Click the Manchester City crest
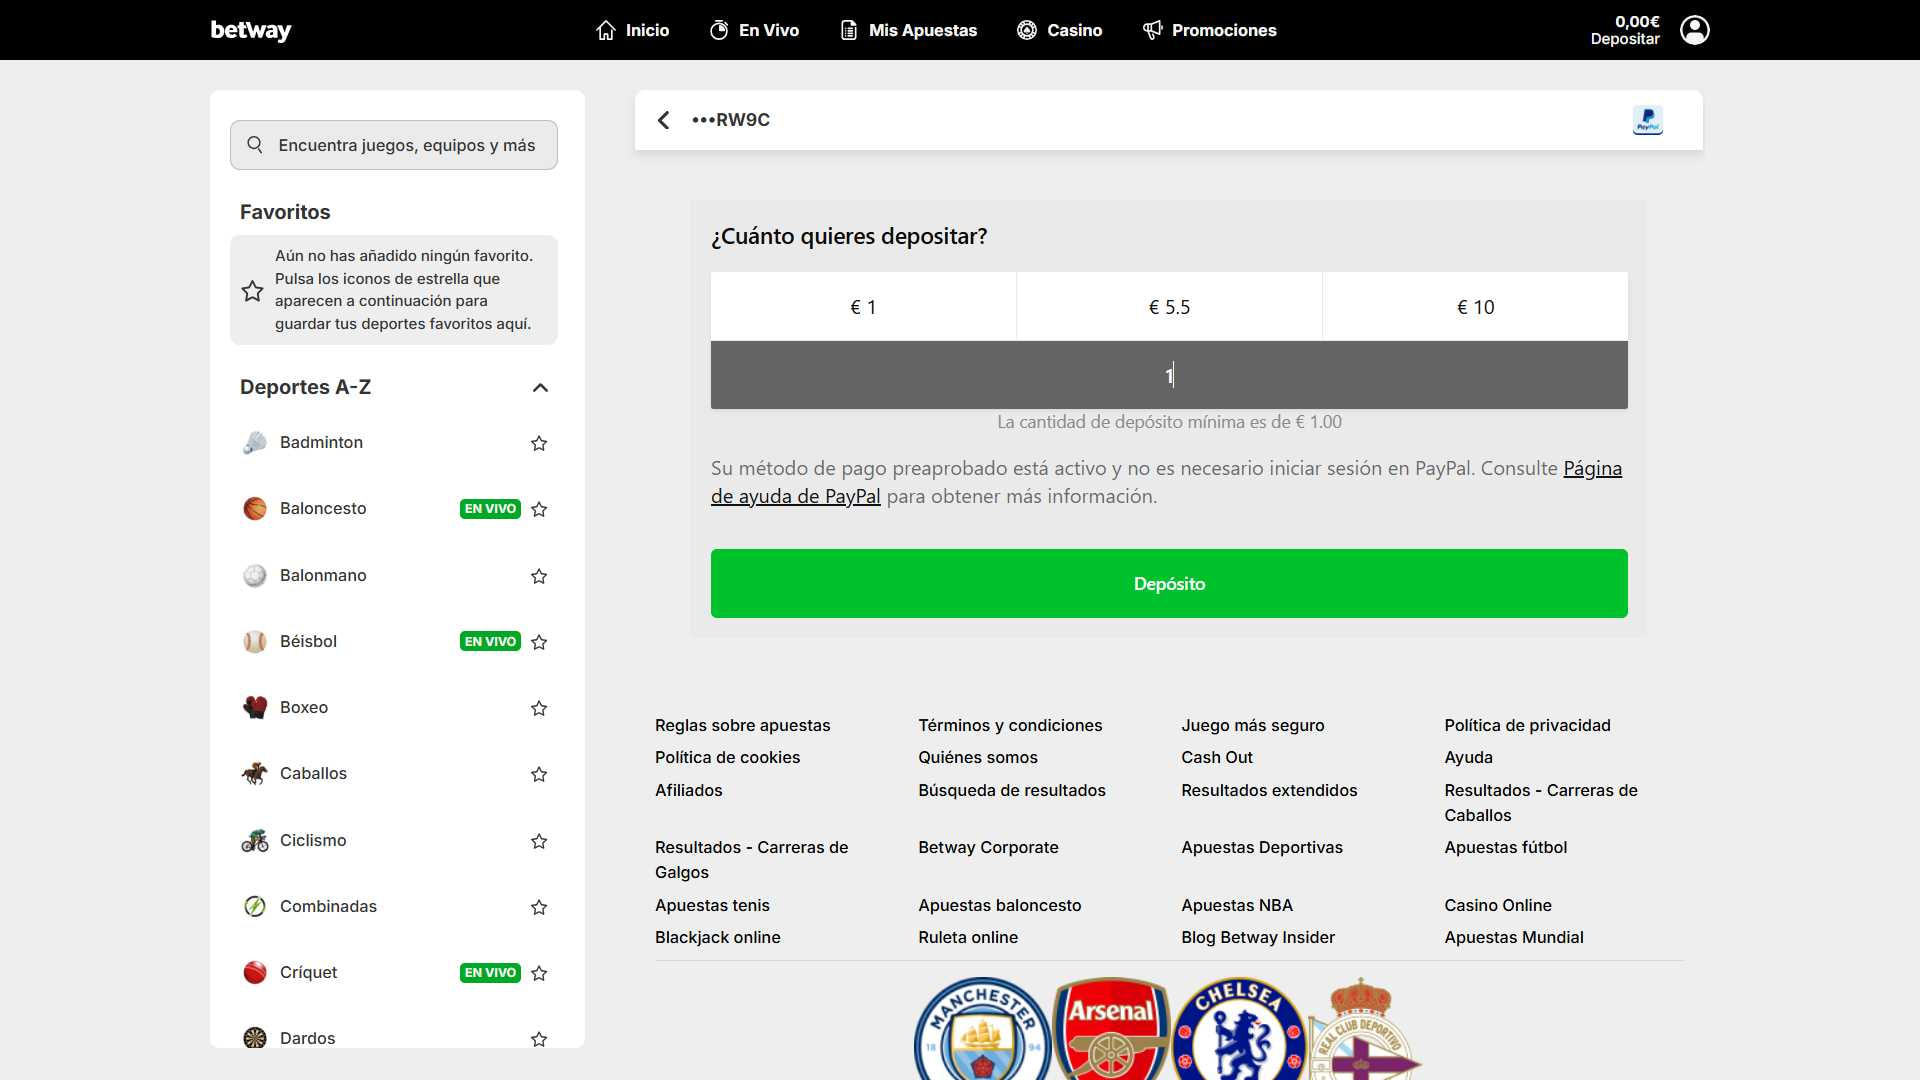Viewport: 1920px width, 1080px height. (983, 1029)
